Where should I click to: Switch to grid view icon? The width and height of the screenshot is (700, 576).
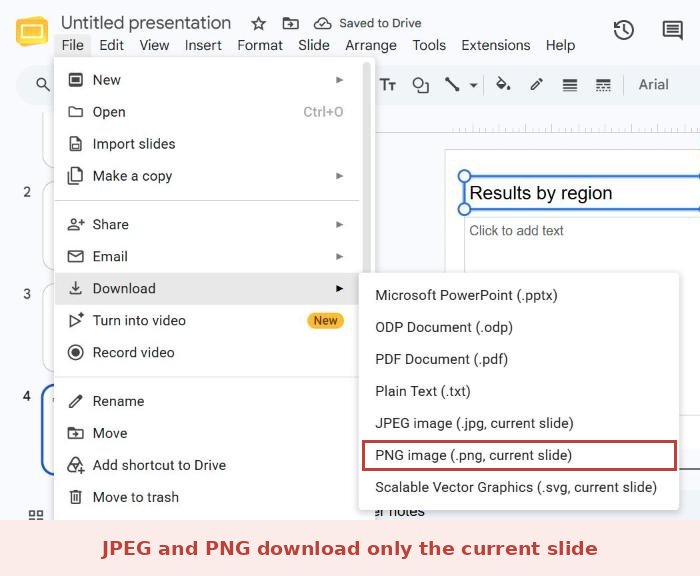tap(36, 515)
